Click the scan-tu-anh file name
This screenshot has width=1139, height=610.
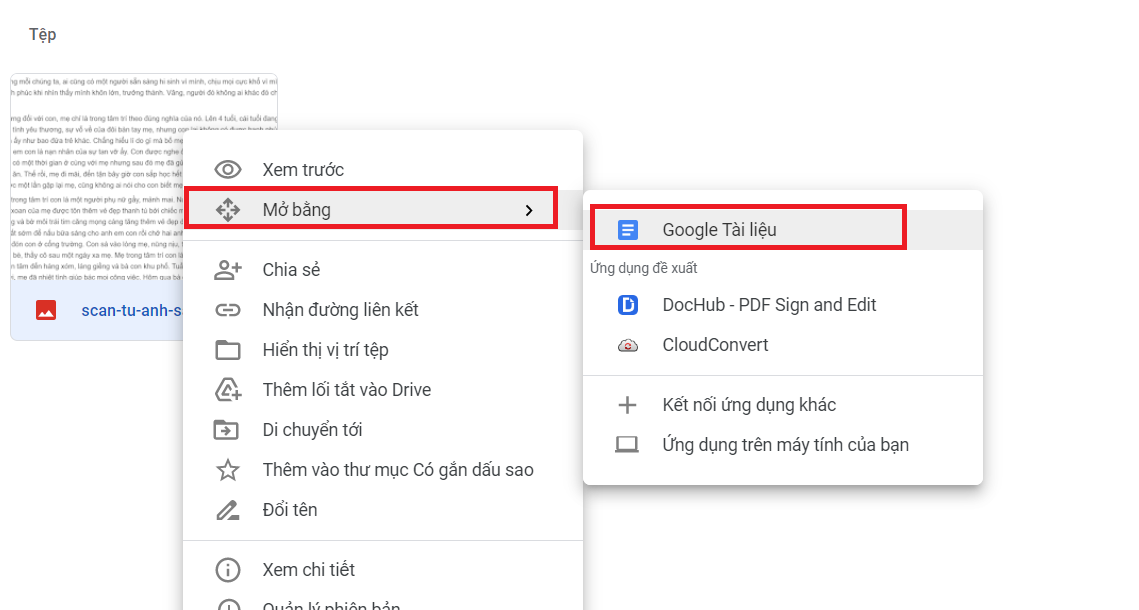(131, 311)
